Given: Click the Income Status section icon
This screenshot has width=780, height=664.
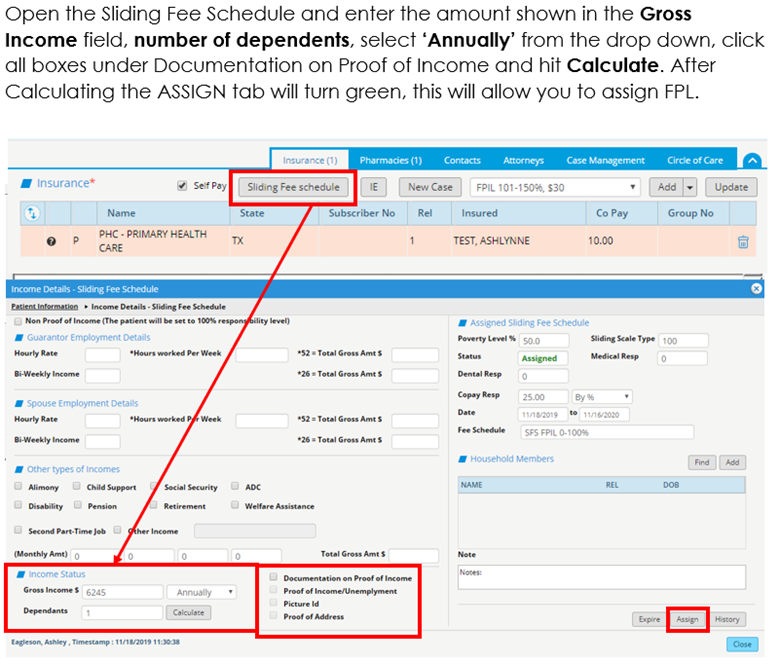Looking at the screenshot, I should (x=20, y=574).
